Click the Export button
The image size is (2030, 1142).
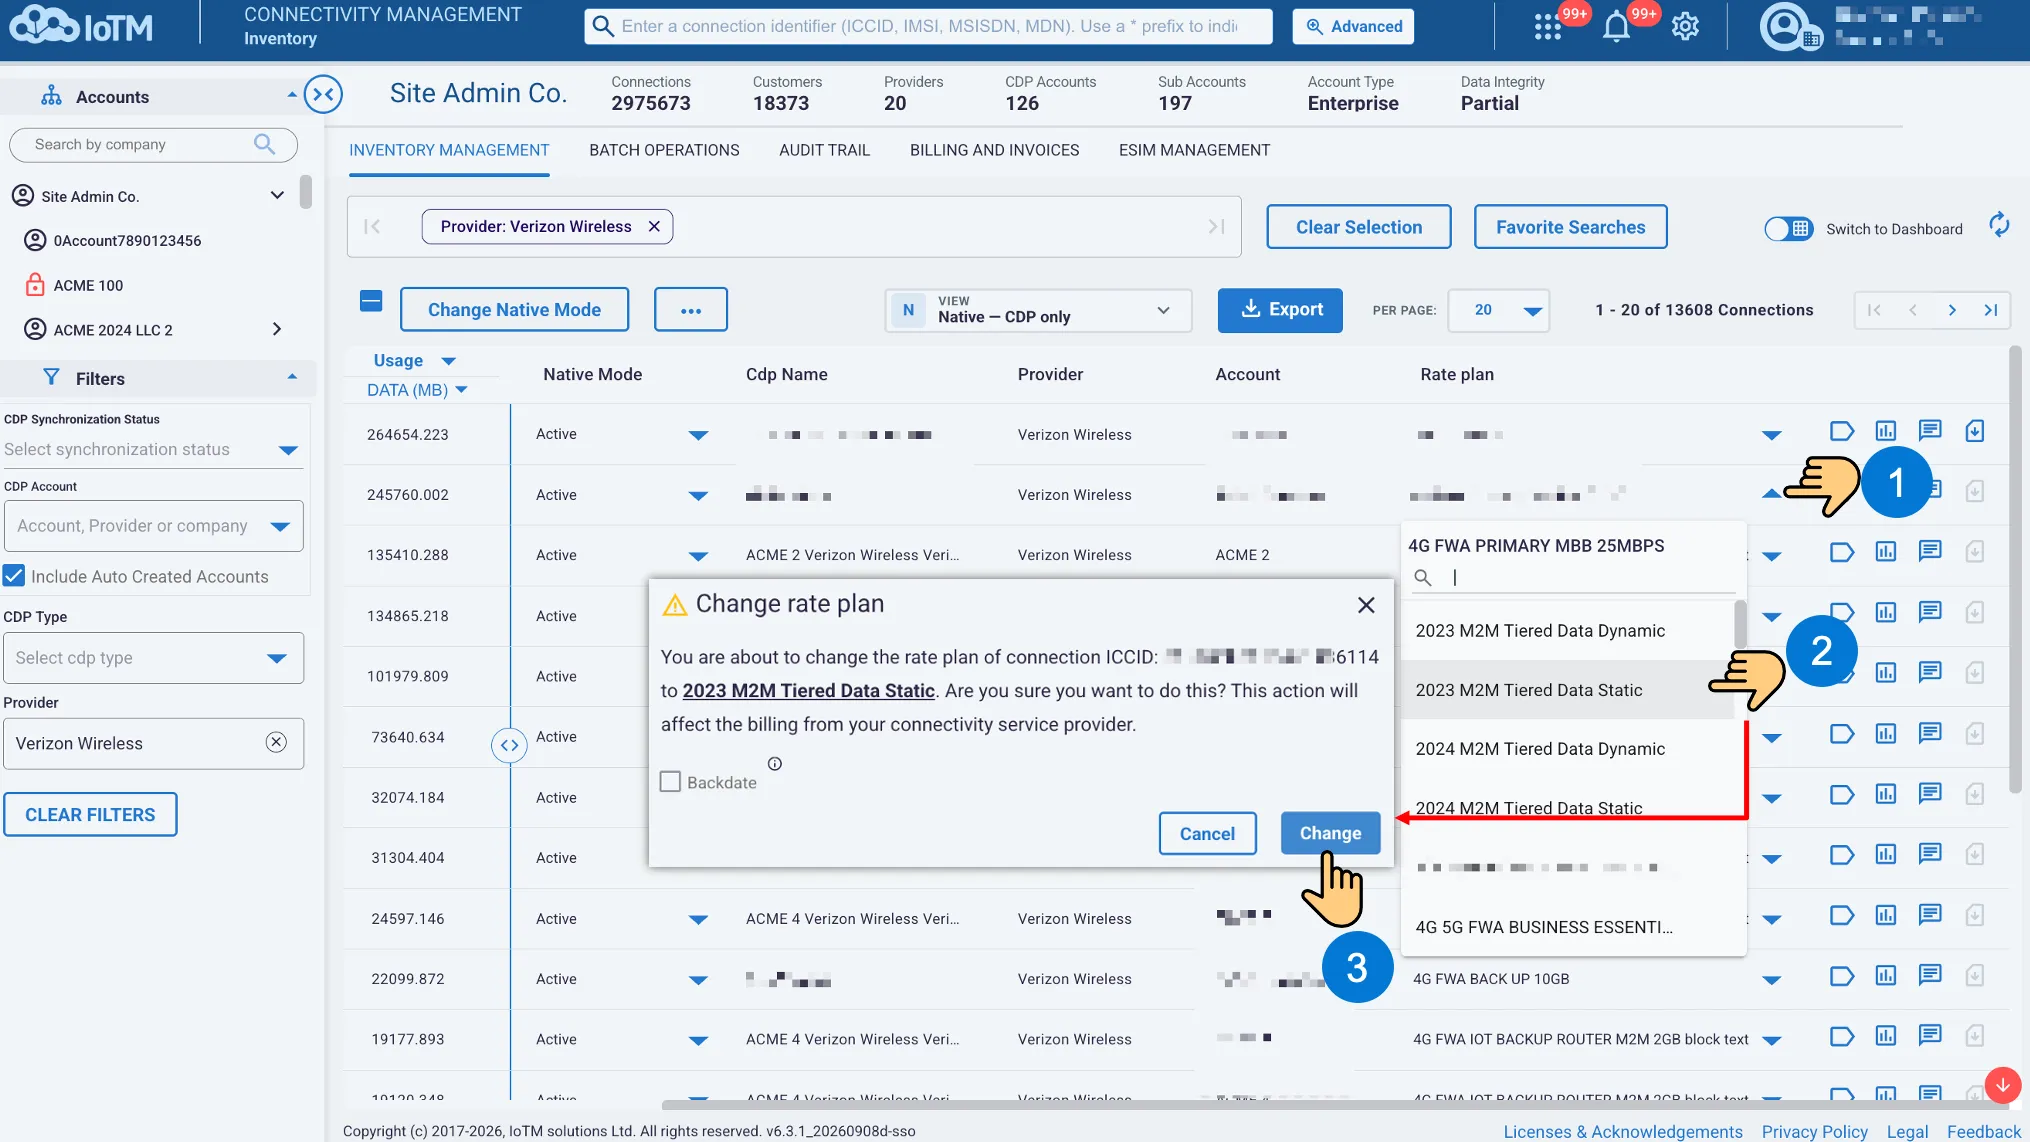point(1280,310)
